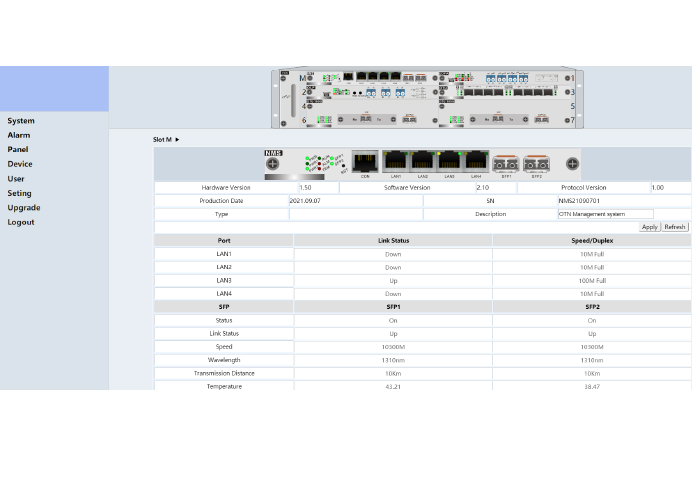Click the LAN3 Ethernet port icon

(450, 162)
